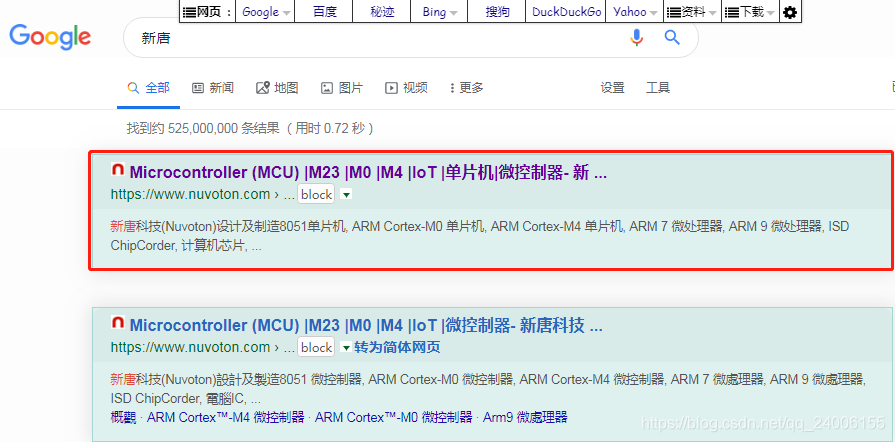Start voice search with microphone icon
This screenshot has height=442, width=895.
(x=636, y=38)
